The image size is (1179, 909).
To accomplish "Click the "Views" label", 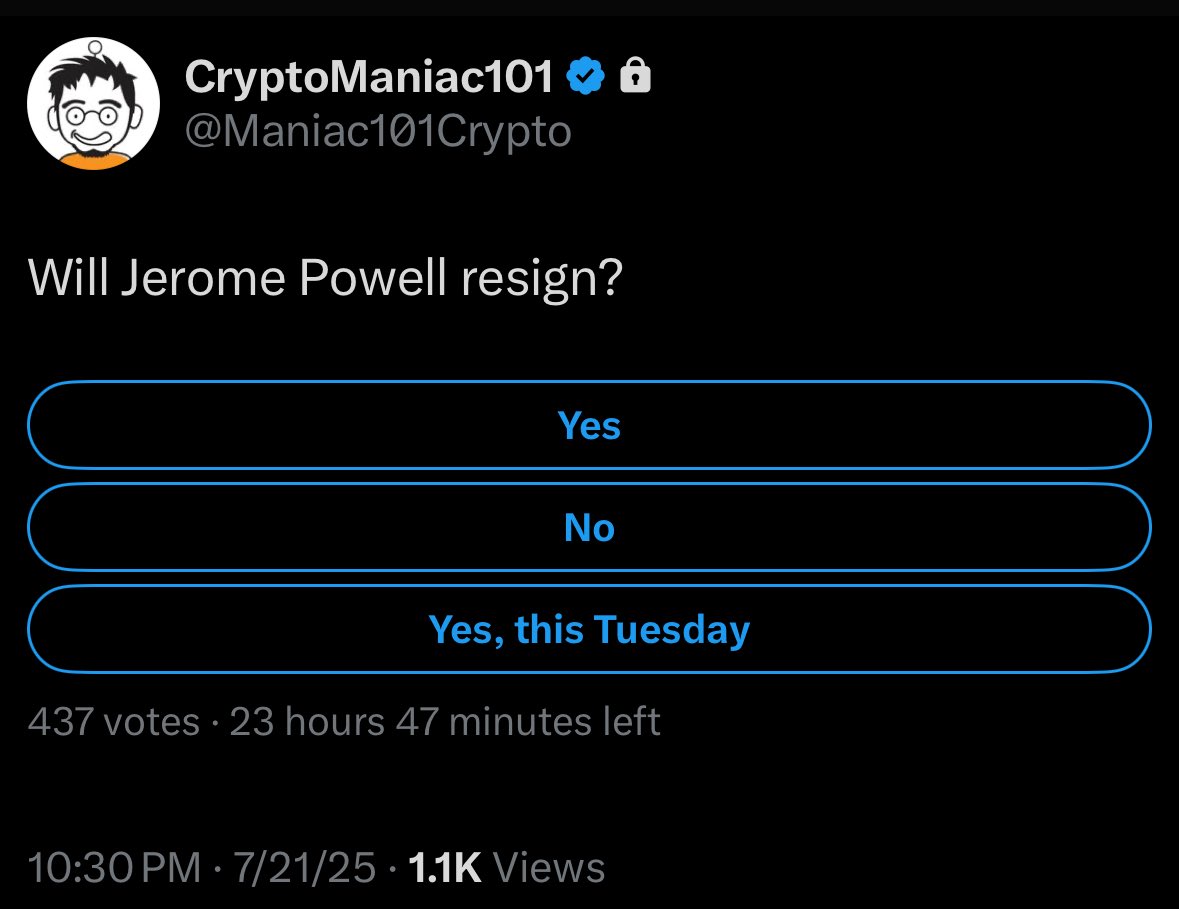I will 549,868.
